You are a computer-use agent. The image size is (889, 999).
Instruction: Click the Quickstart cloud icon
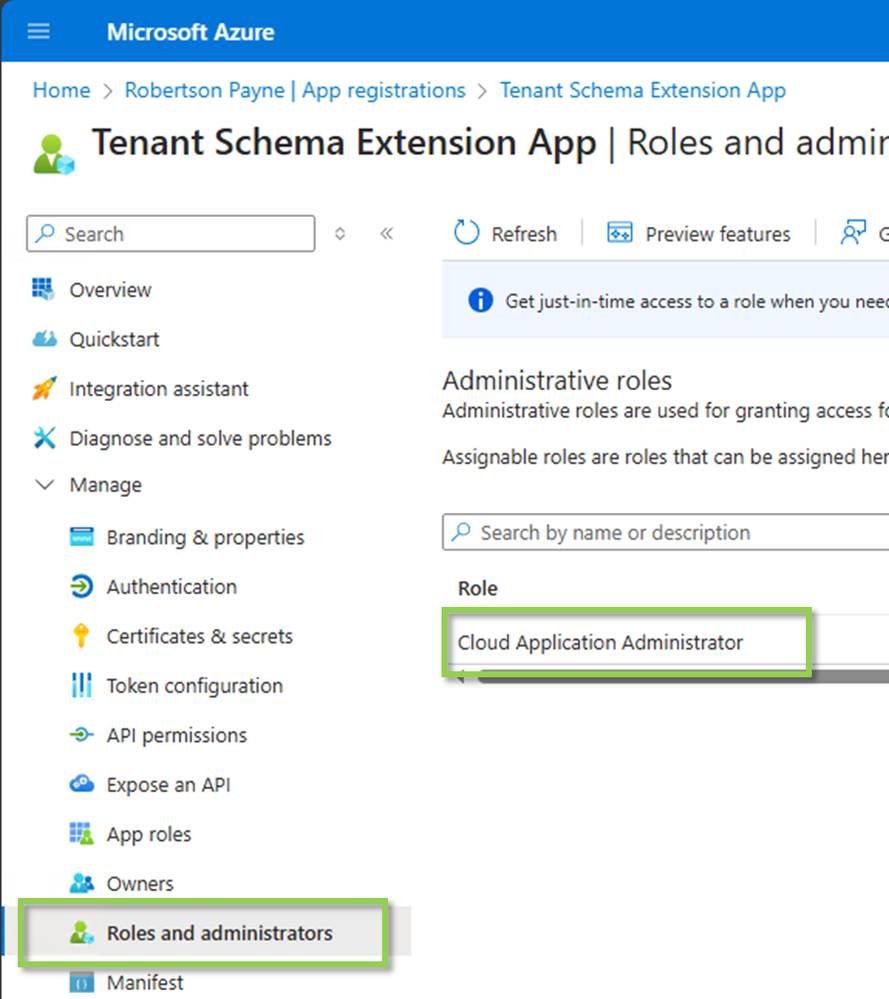pyautogui.click(x=44, y=339)
